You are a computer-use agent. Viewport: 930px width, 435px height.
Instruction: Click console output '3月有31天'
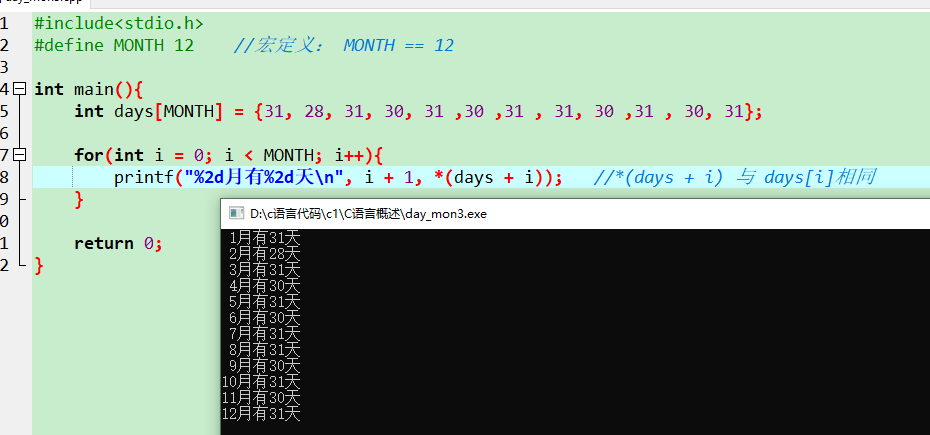coord(265,271)
